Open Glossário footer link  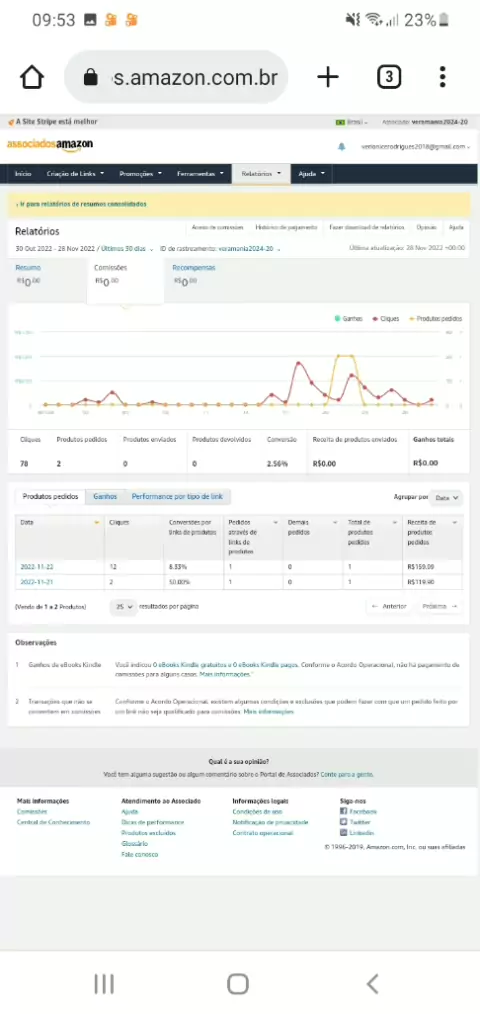click(135, 844)
